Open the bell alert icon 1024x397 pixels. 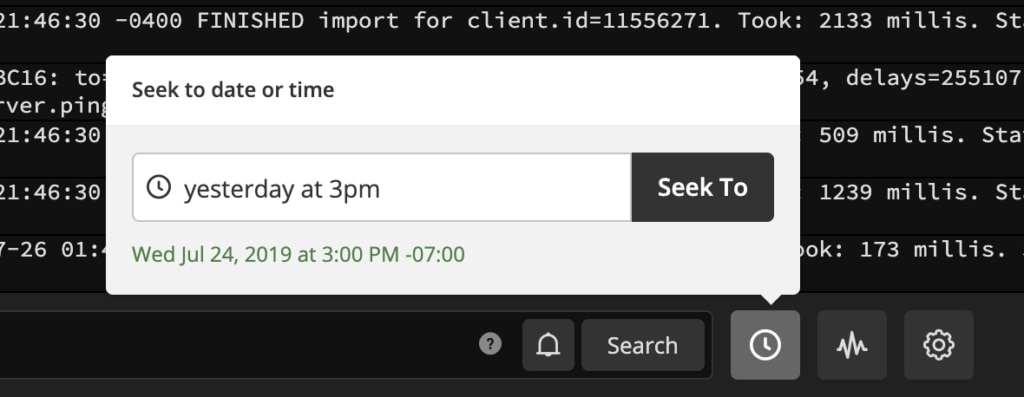pyautogui.click(x=548, y=345)
